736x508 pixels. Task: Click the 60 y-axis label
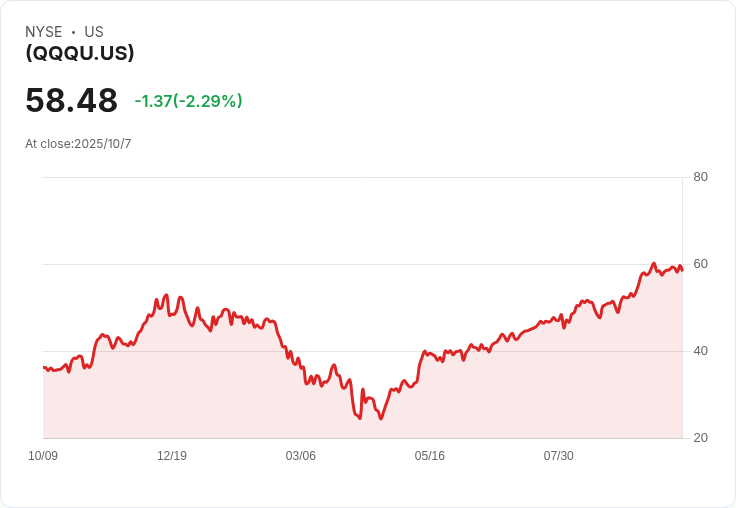(700, 264)
